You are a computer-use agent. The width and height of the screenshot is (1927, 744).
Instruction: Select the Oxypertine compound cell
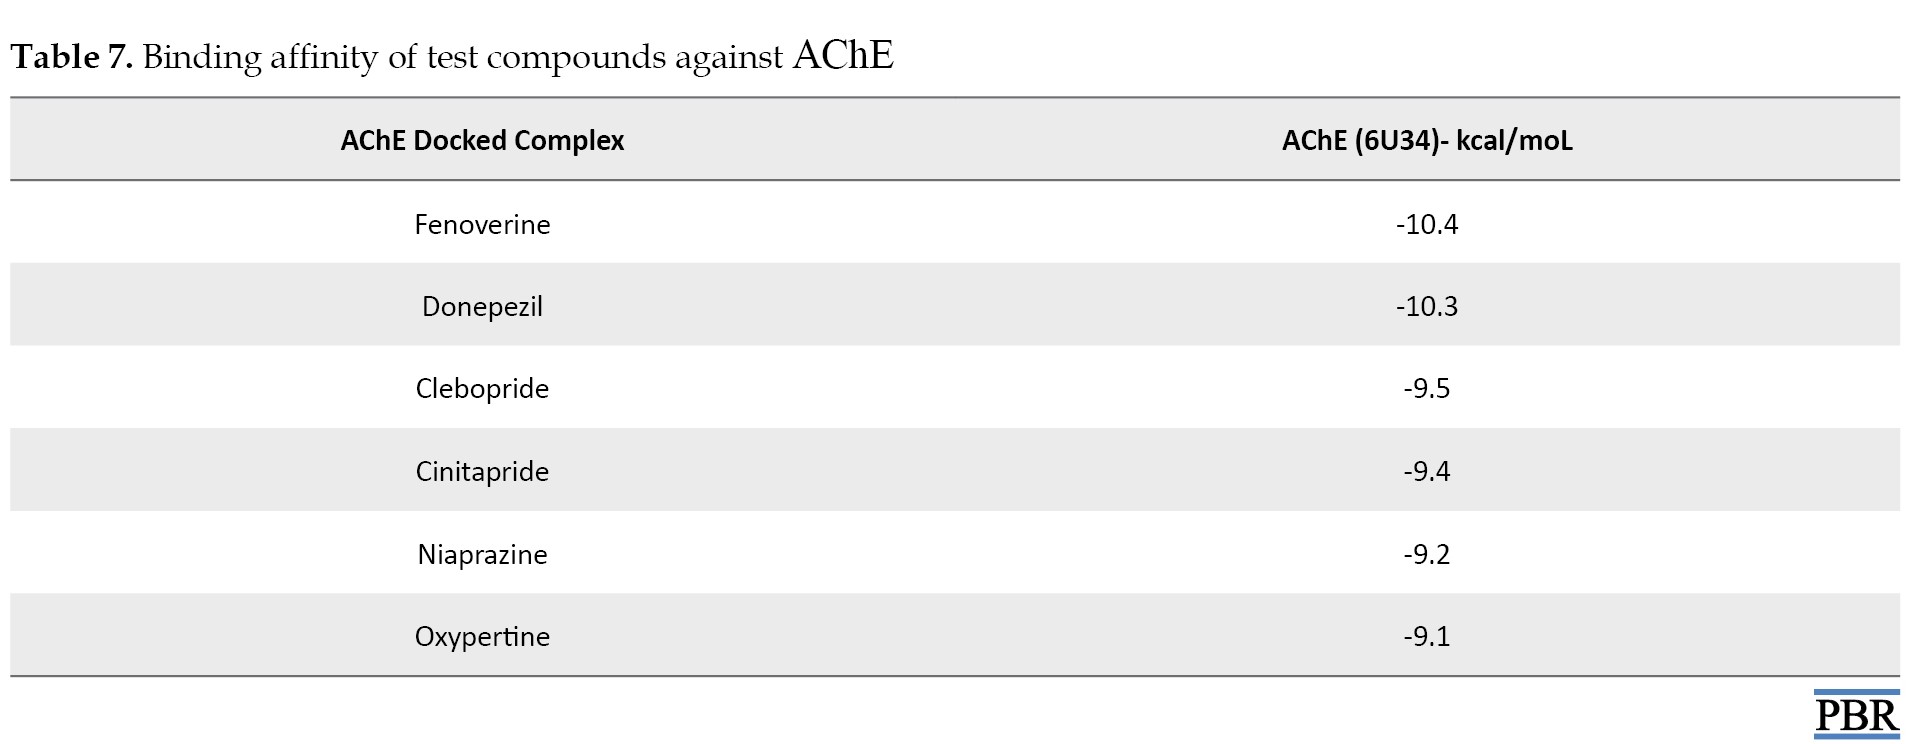[x=482, y=636]
